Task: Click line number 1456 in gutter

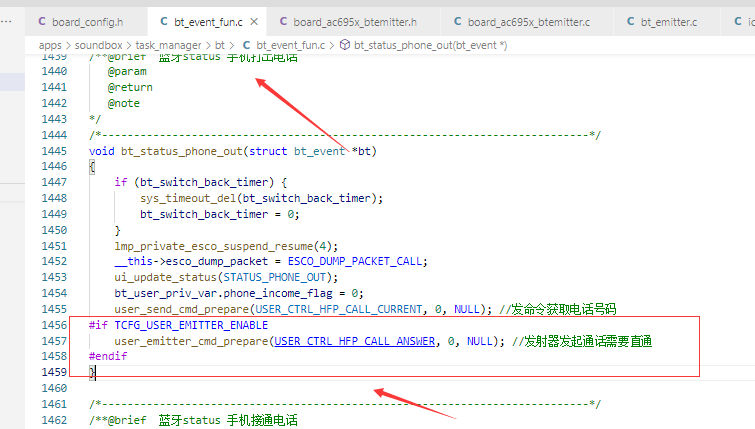Action: tap(54, 325)
